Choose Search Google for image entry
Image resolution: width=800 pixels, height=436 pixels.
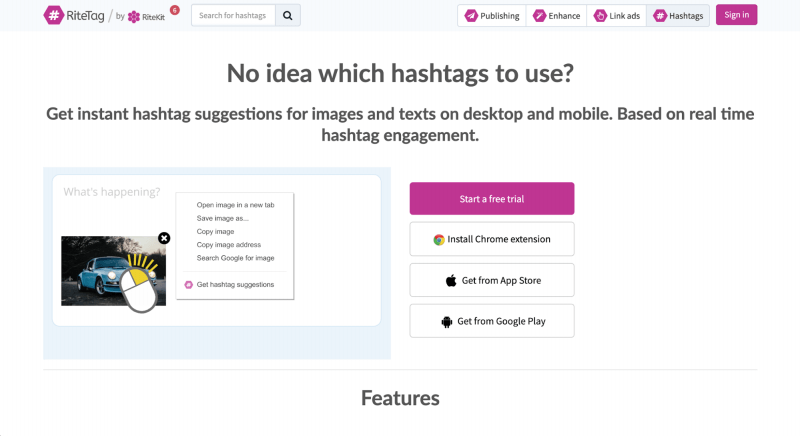(x=235, y=258)
